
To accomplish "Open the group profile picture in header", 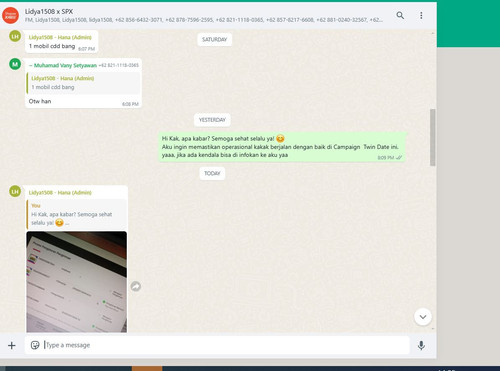I will pyautogui.click(x=11, y=15).
